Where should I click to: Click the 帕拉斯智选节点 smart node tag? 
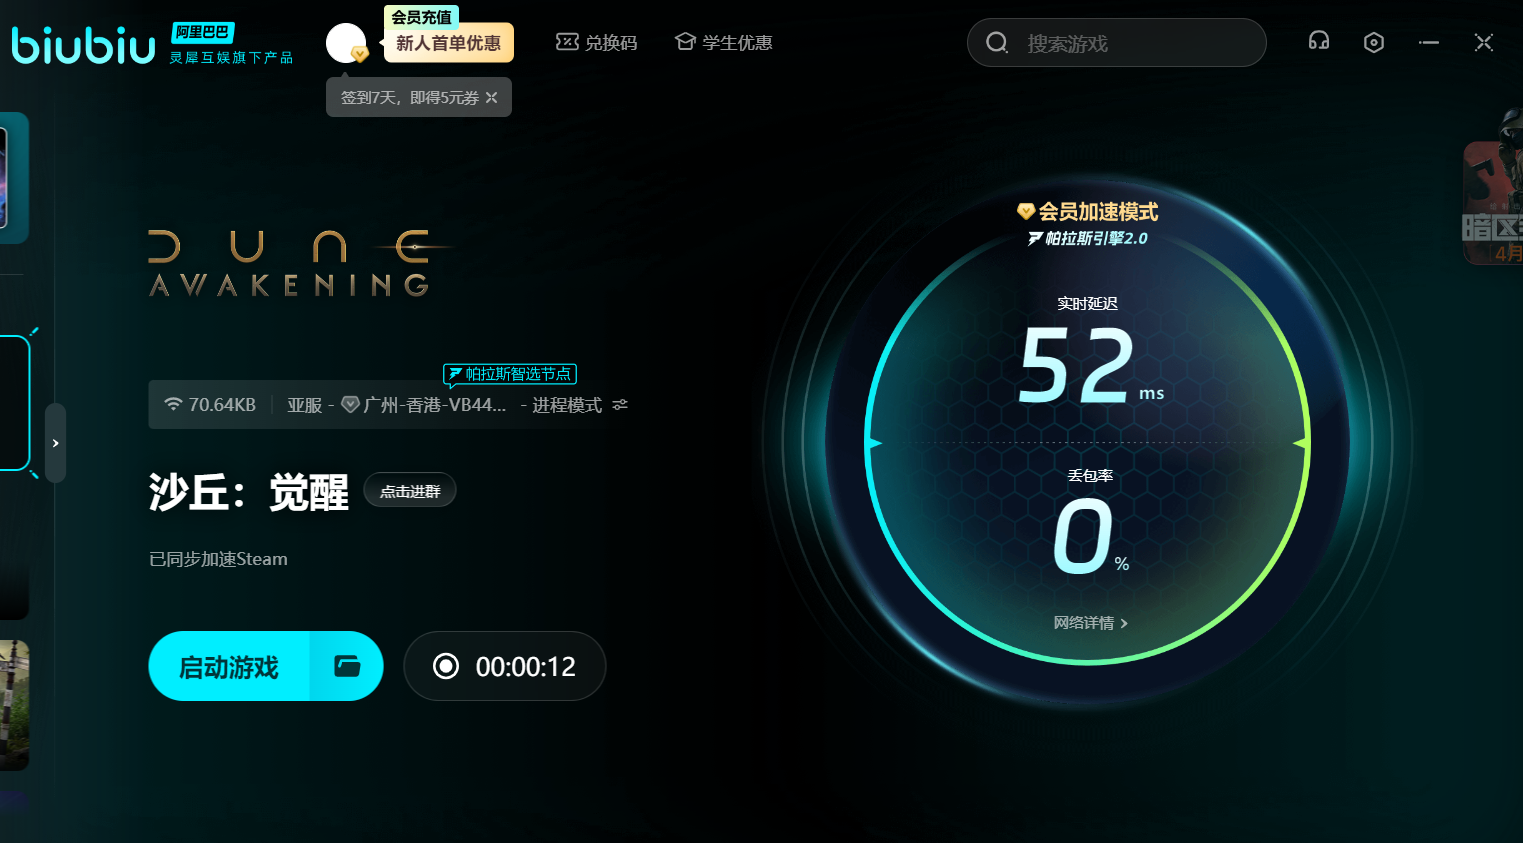[510, 374]
